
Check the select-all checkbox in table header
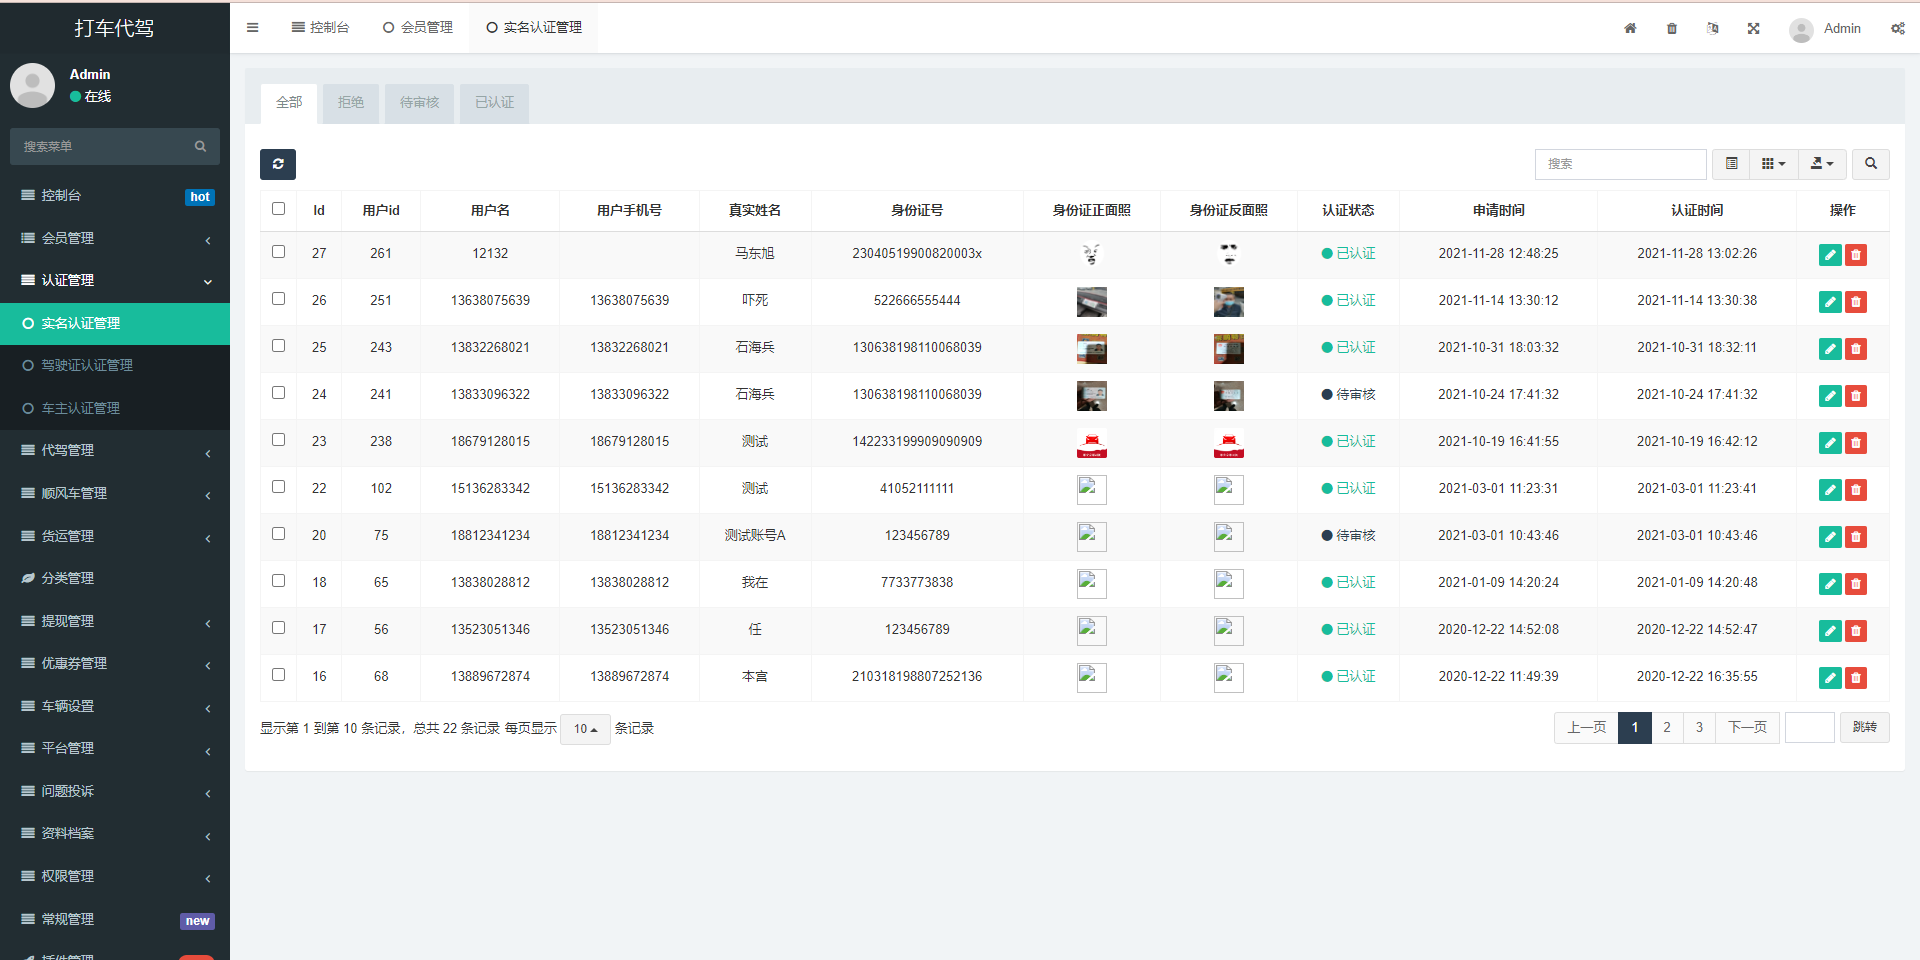click(x=279, y=209)
